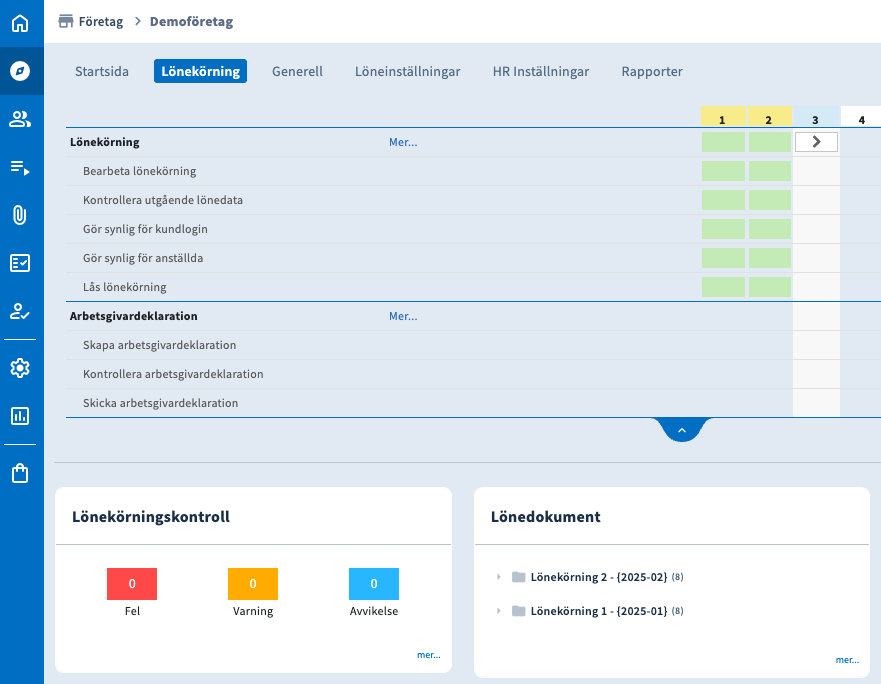Open the Rapporter tab
881x684 pixels.
[652, 71]
